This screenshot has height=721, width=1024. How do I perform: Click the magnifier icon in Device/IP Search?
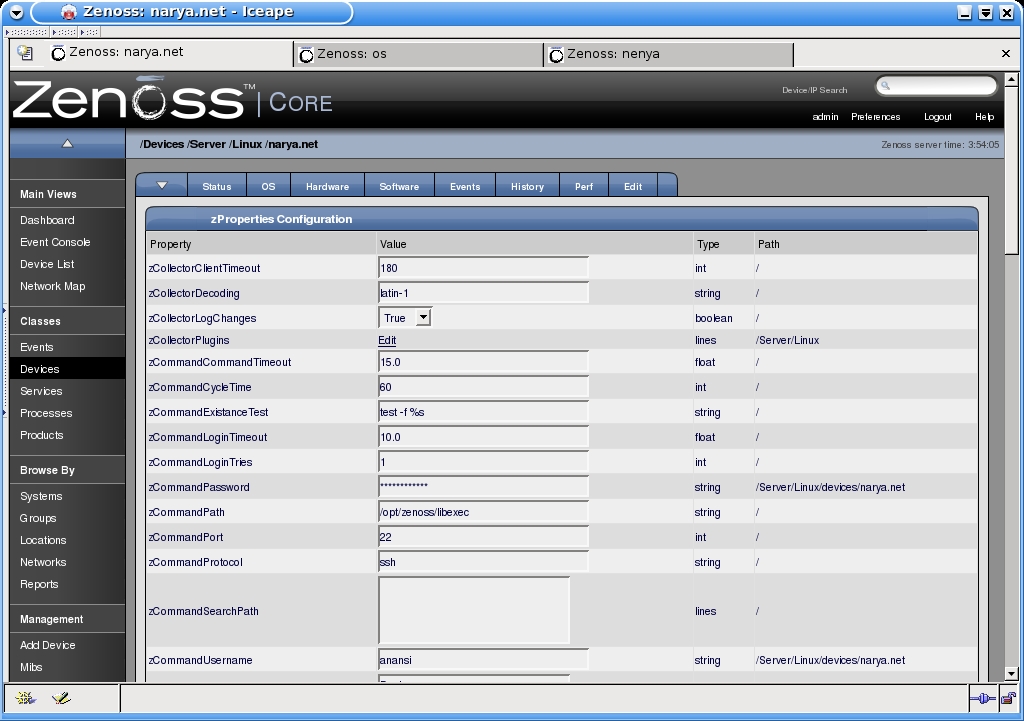886,86
